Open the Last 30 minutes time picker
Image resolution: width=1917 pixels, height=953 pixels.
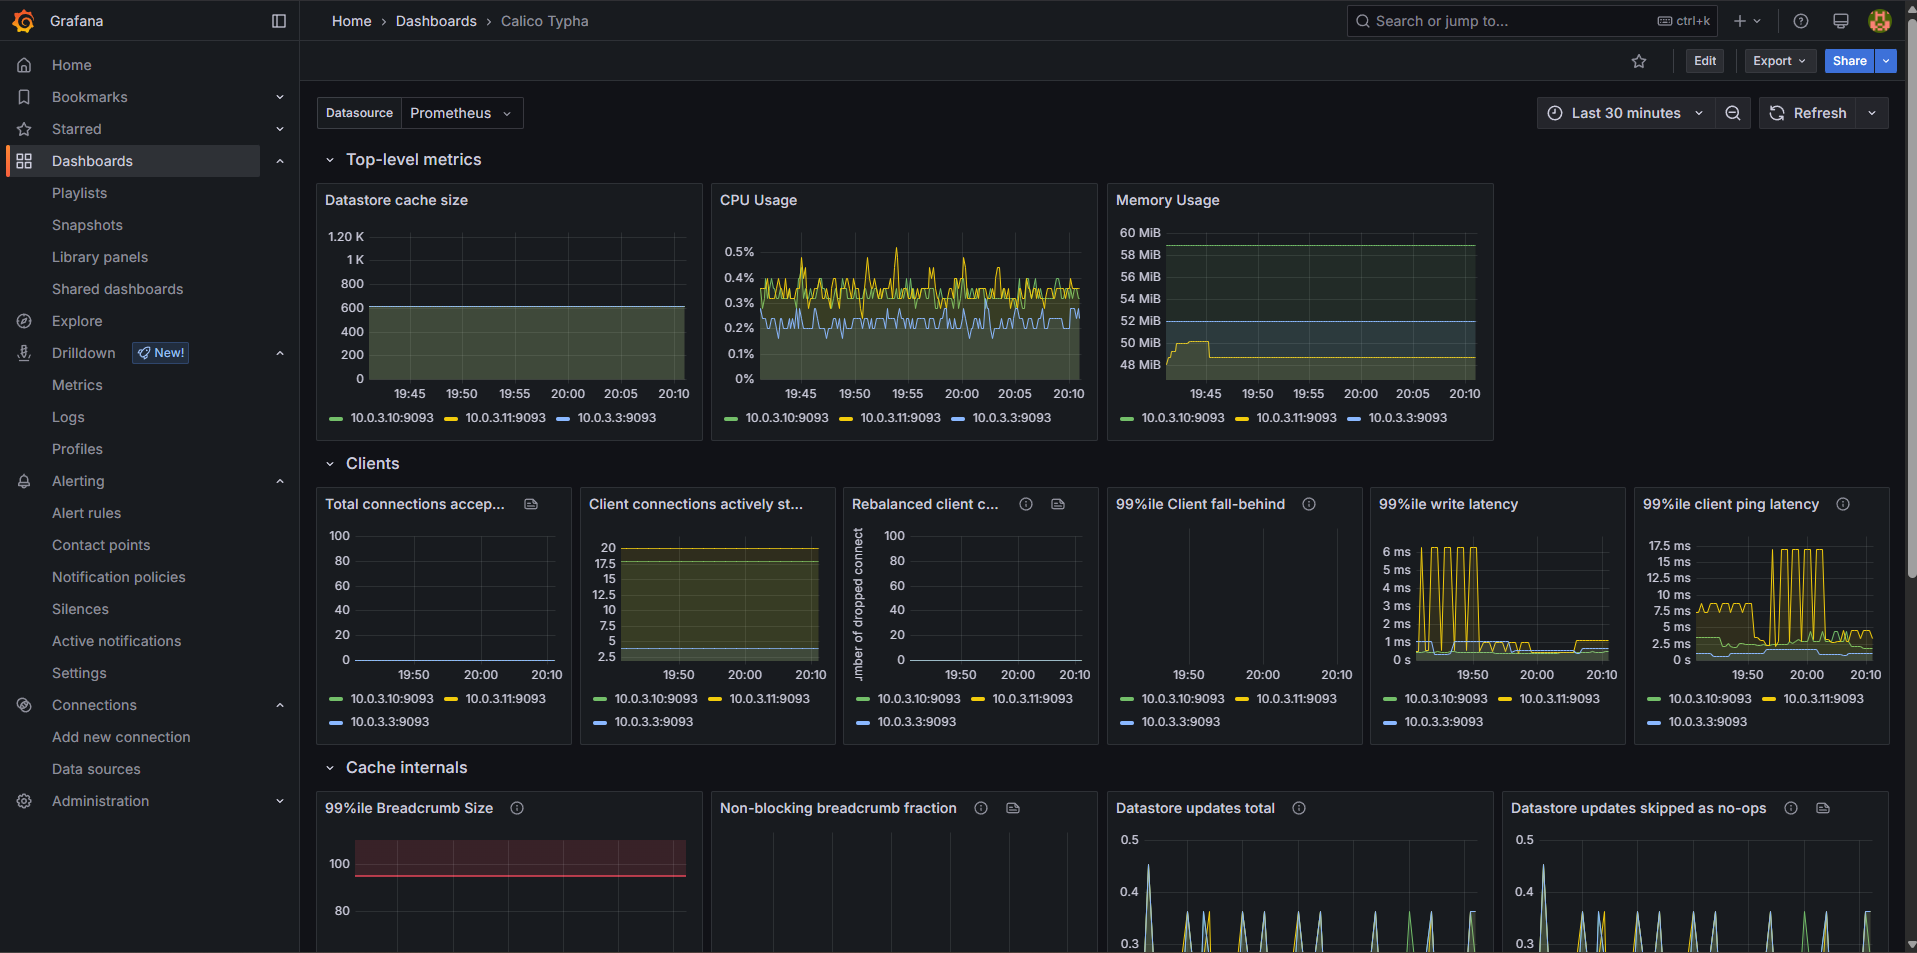(x=1625, y=113)
